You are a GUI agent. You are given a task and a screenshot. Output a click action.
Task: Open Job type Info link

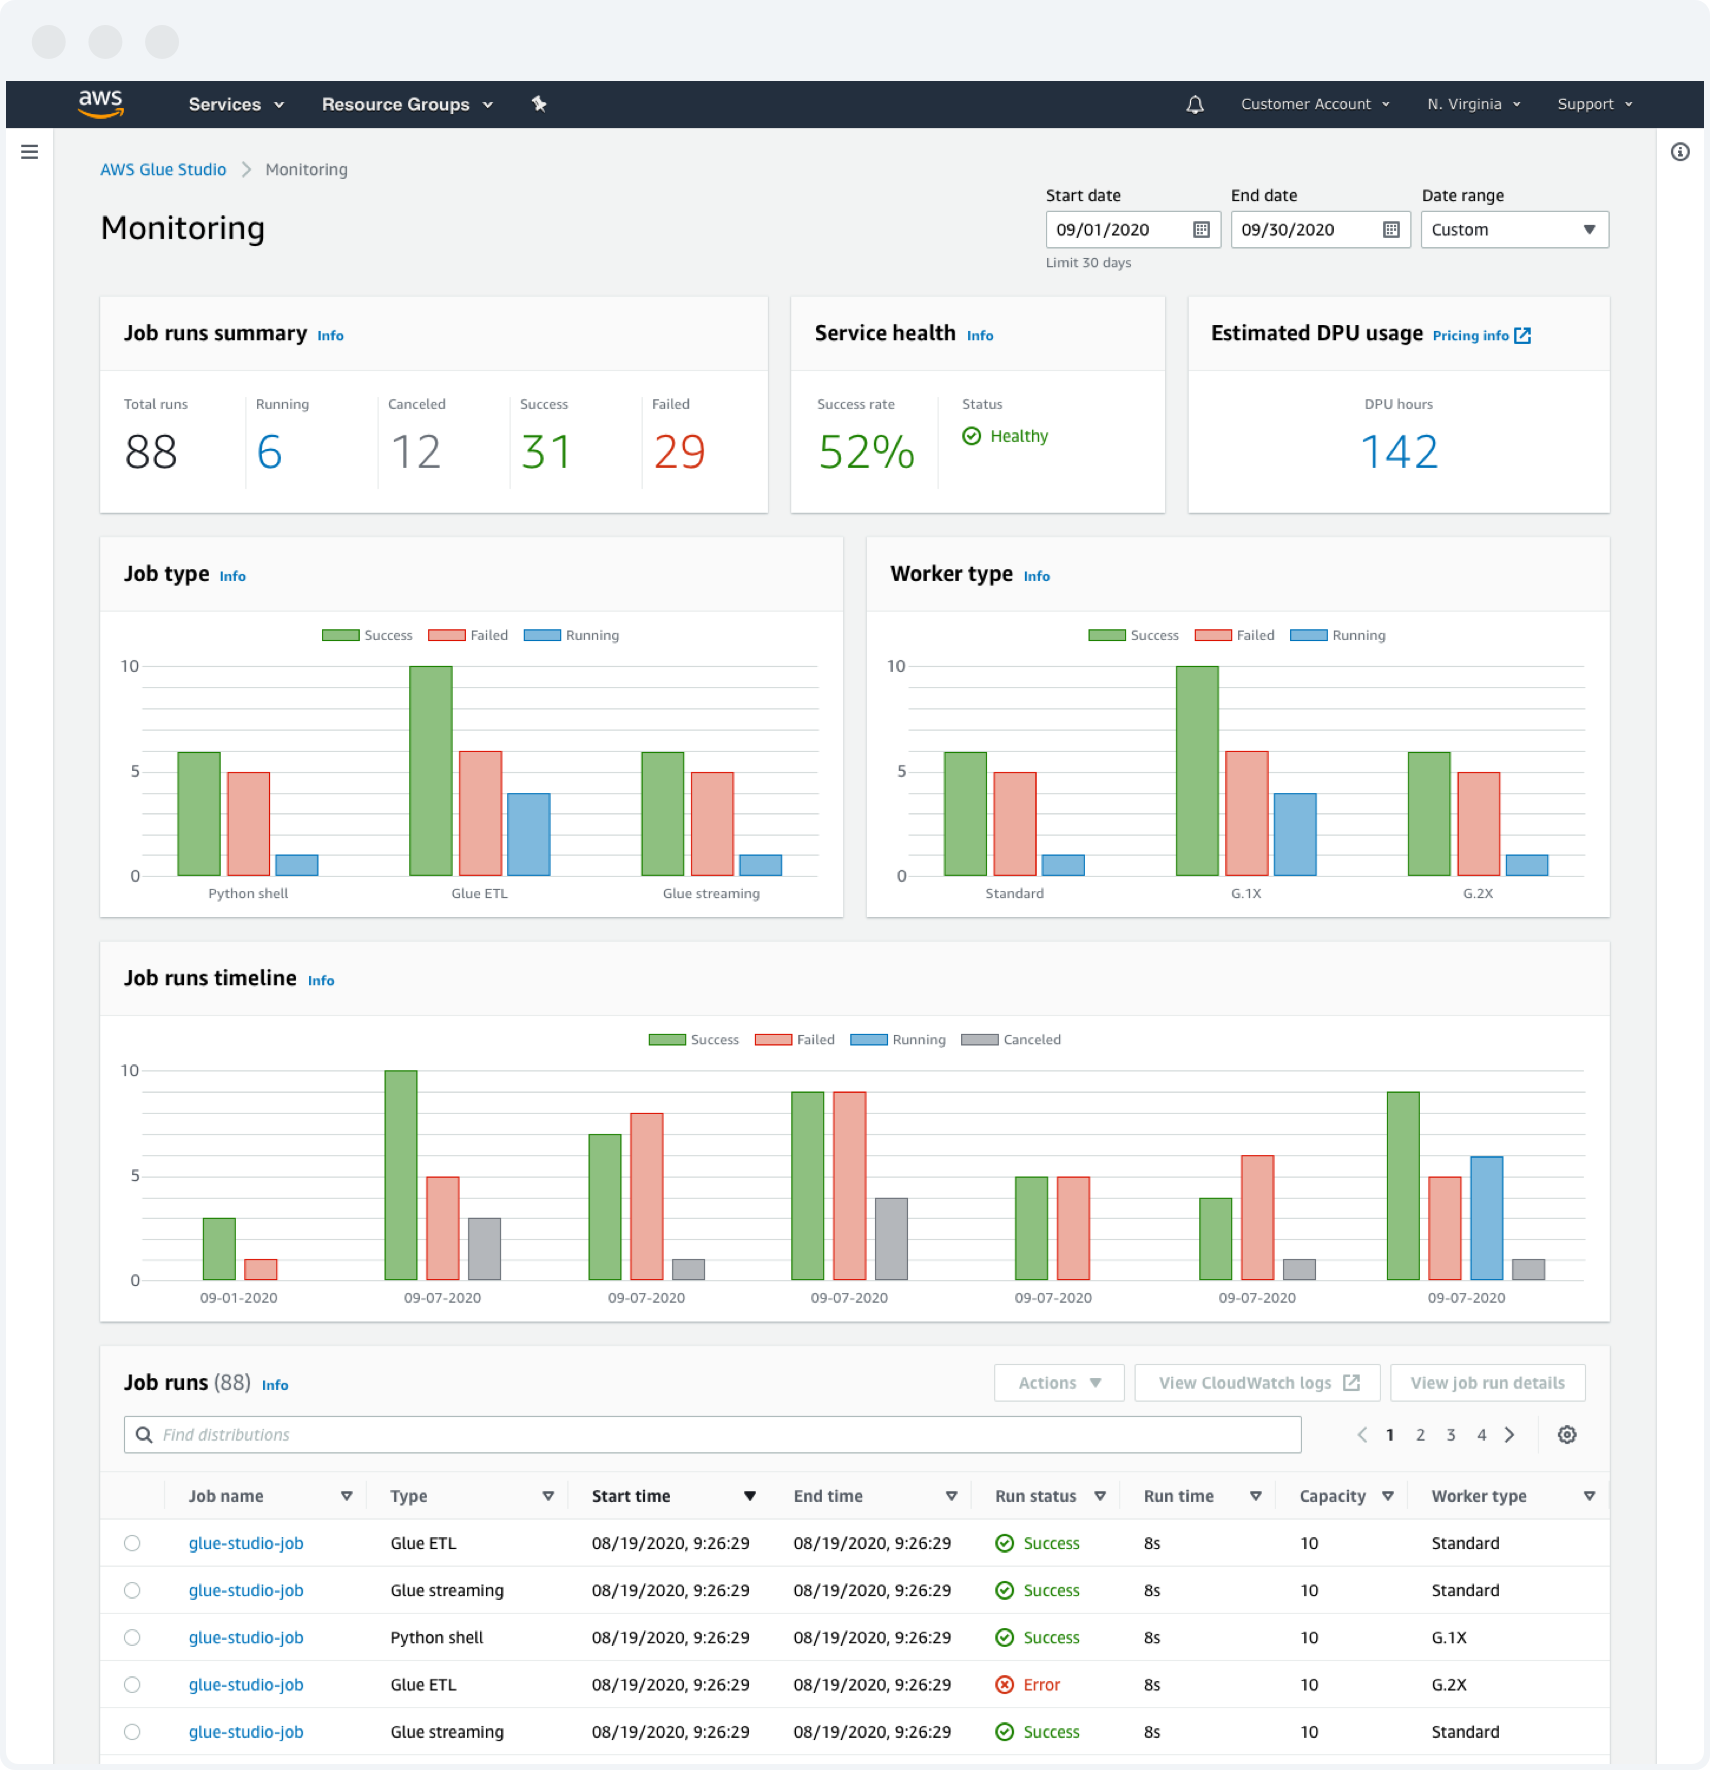pyautogui.click(x=232, y=576)
